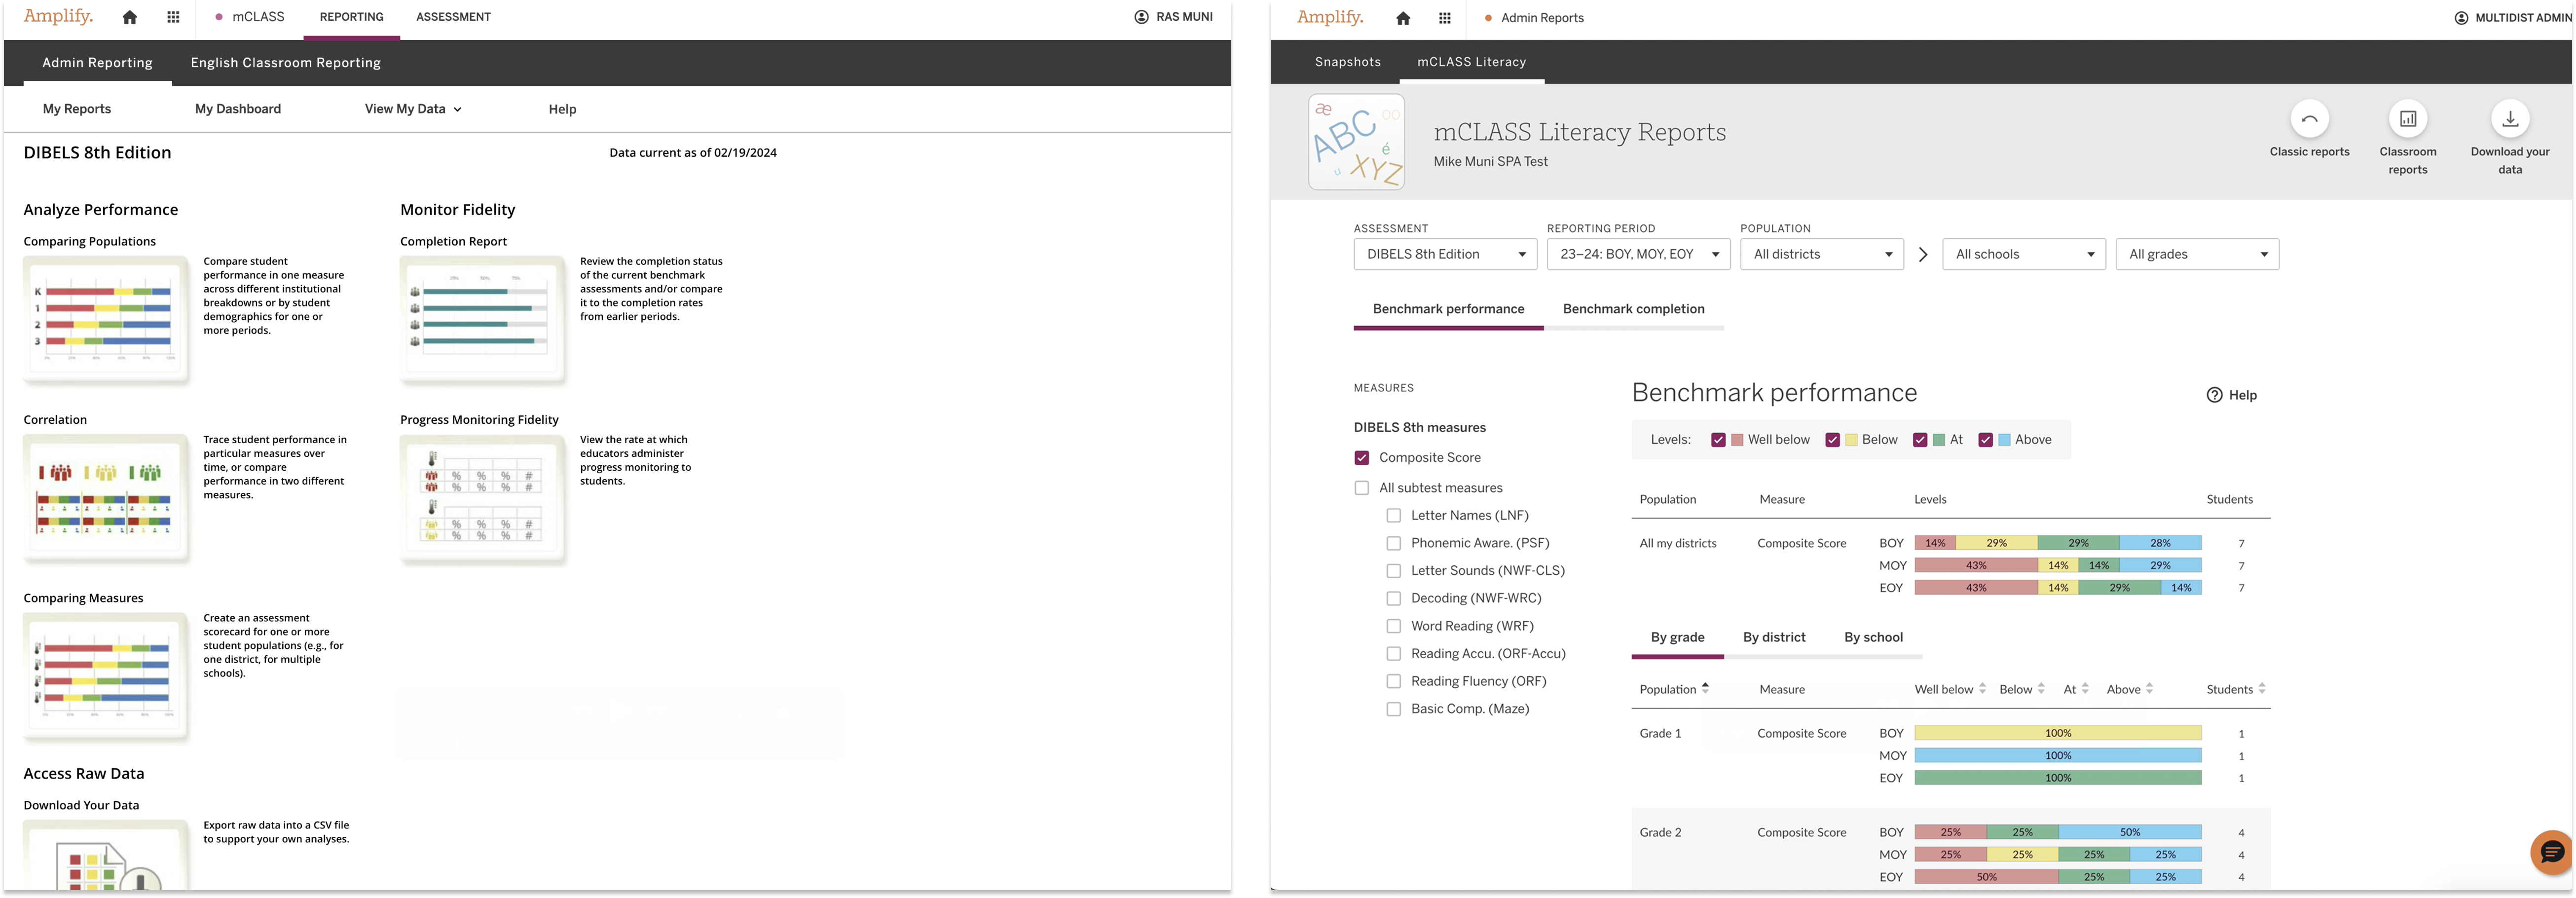The image size is (2576, 898).
Task: Open Completion Report link
Action: click(453, 241)
